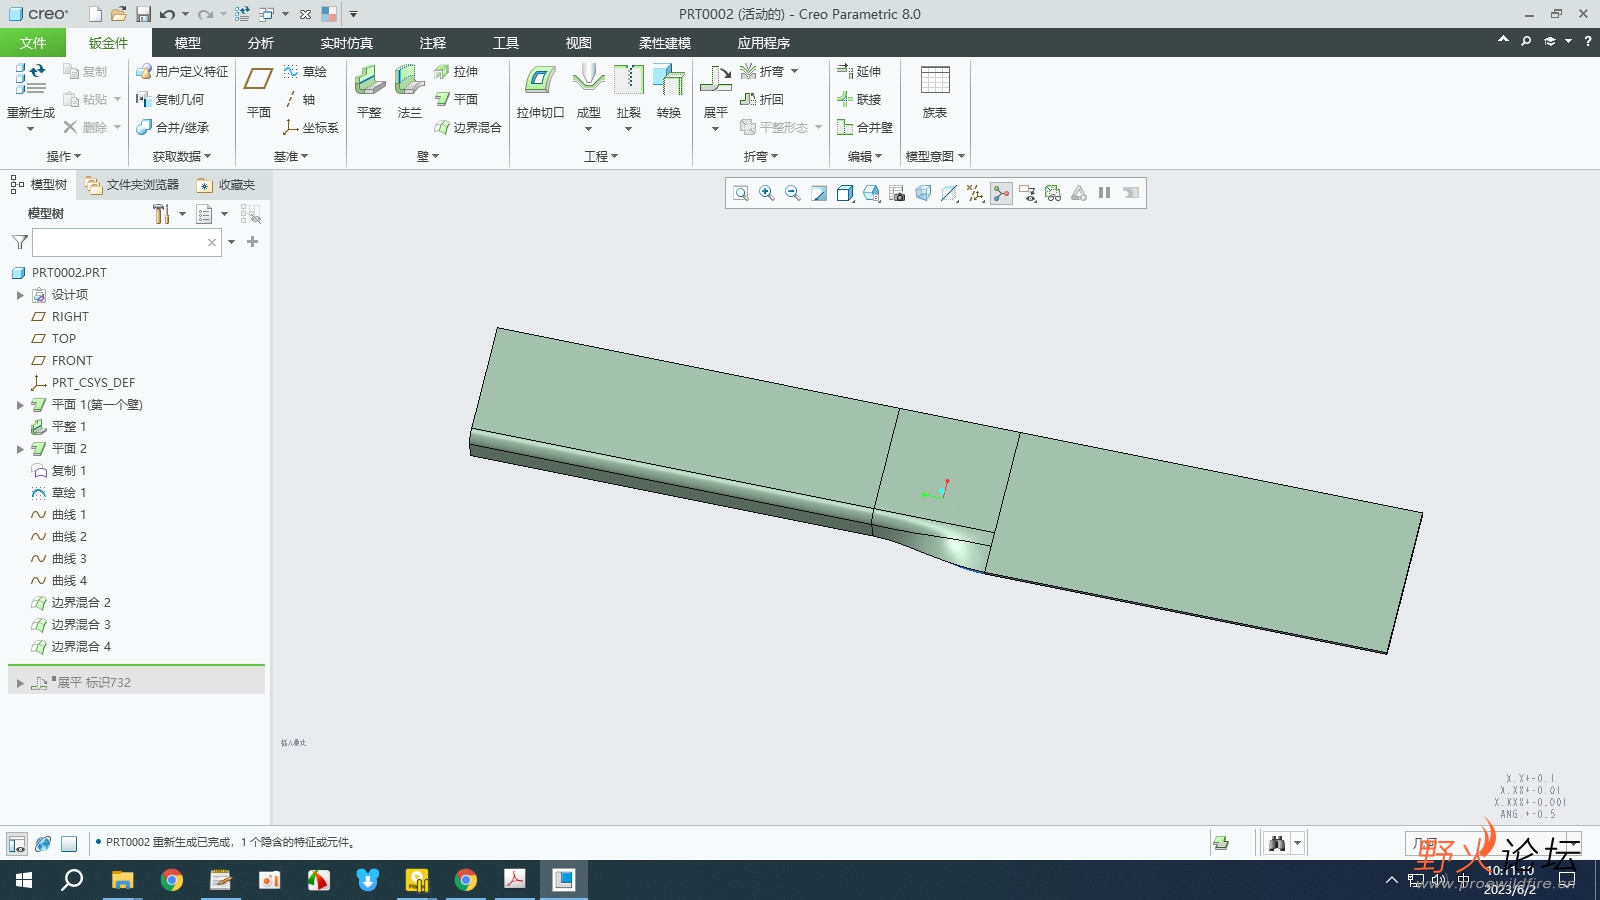Click the Windows Start button
This screenshot has width=1600, height=900.
24,880
